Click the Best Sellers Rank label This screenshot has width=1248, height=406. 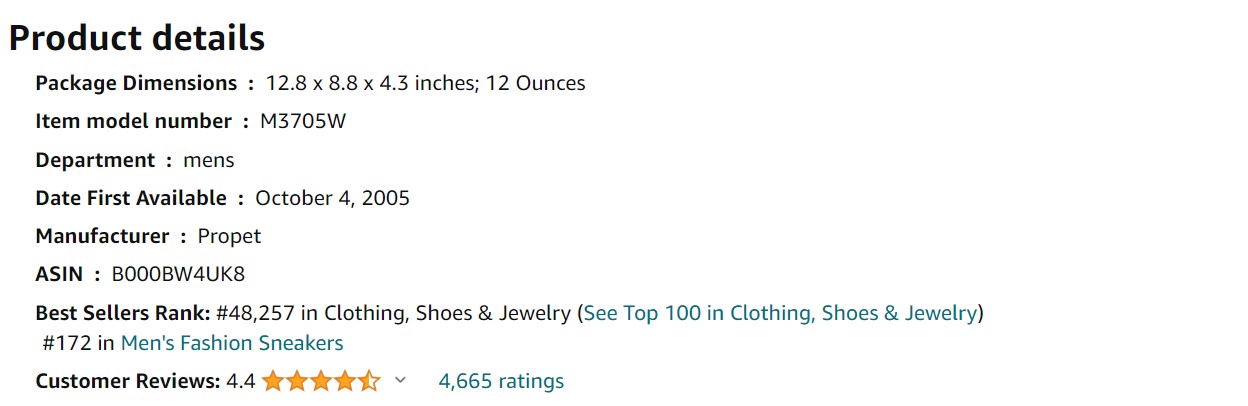click(123, 313)
